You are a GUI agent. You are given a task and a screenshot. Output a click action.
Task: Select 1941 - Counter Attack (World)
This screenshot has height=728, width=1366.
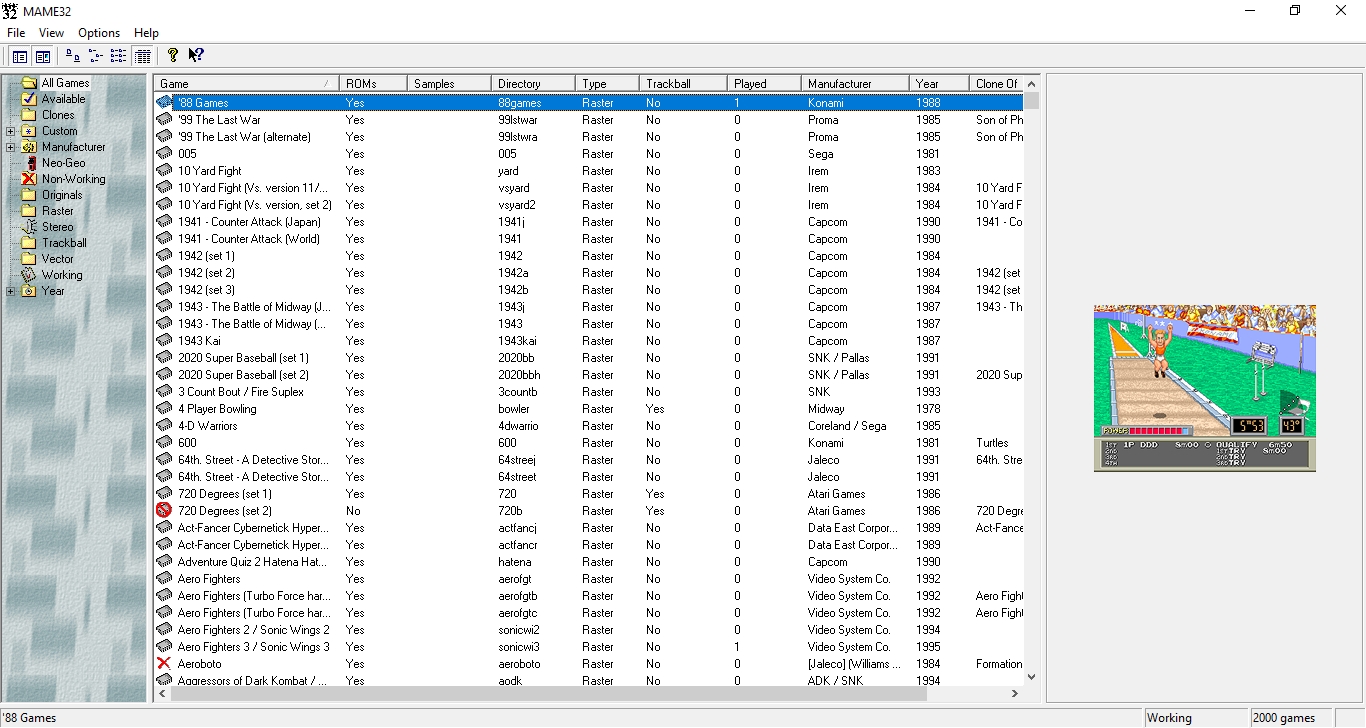[x=589, y=238]
